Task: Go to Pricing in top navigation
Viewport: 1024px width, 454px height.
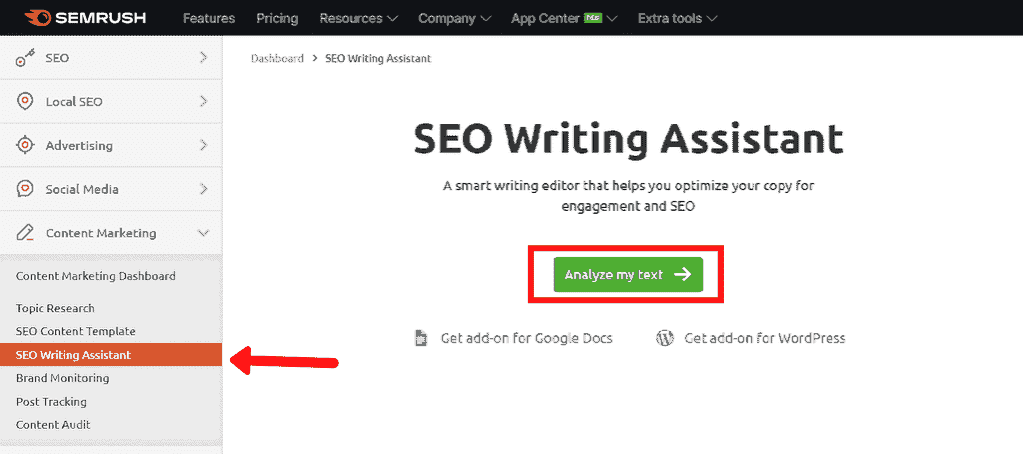Action: 277,18
